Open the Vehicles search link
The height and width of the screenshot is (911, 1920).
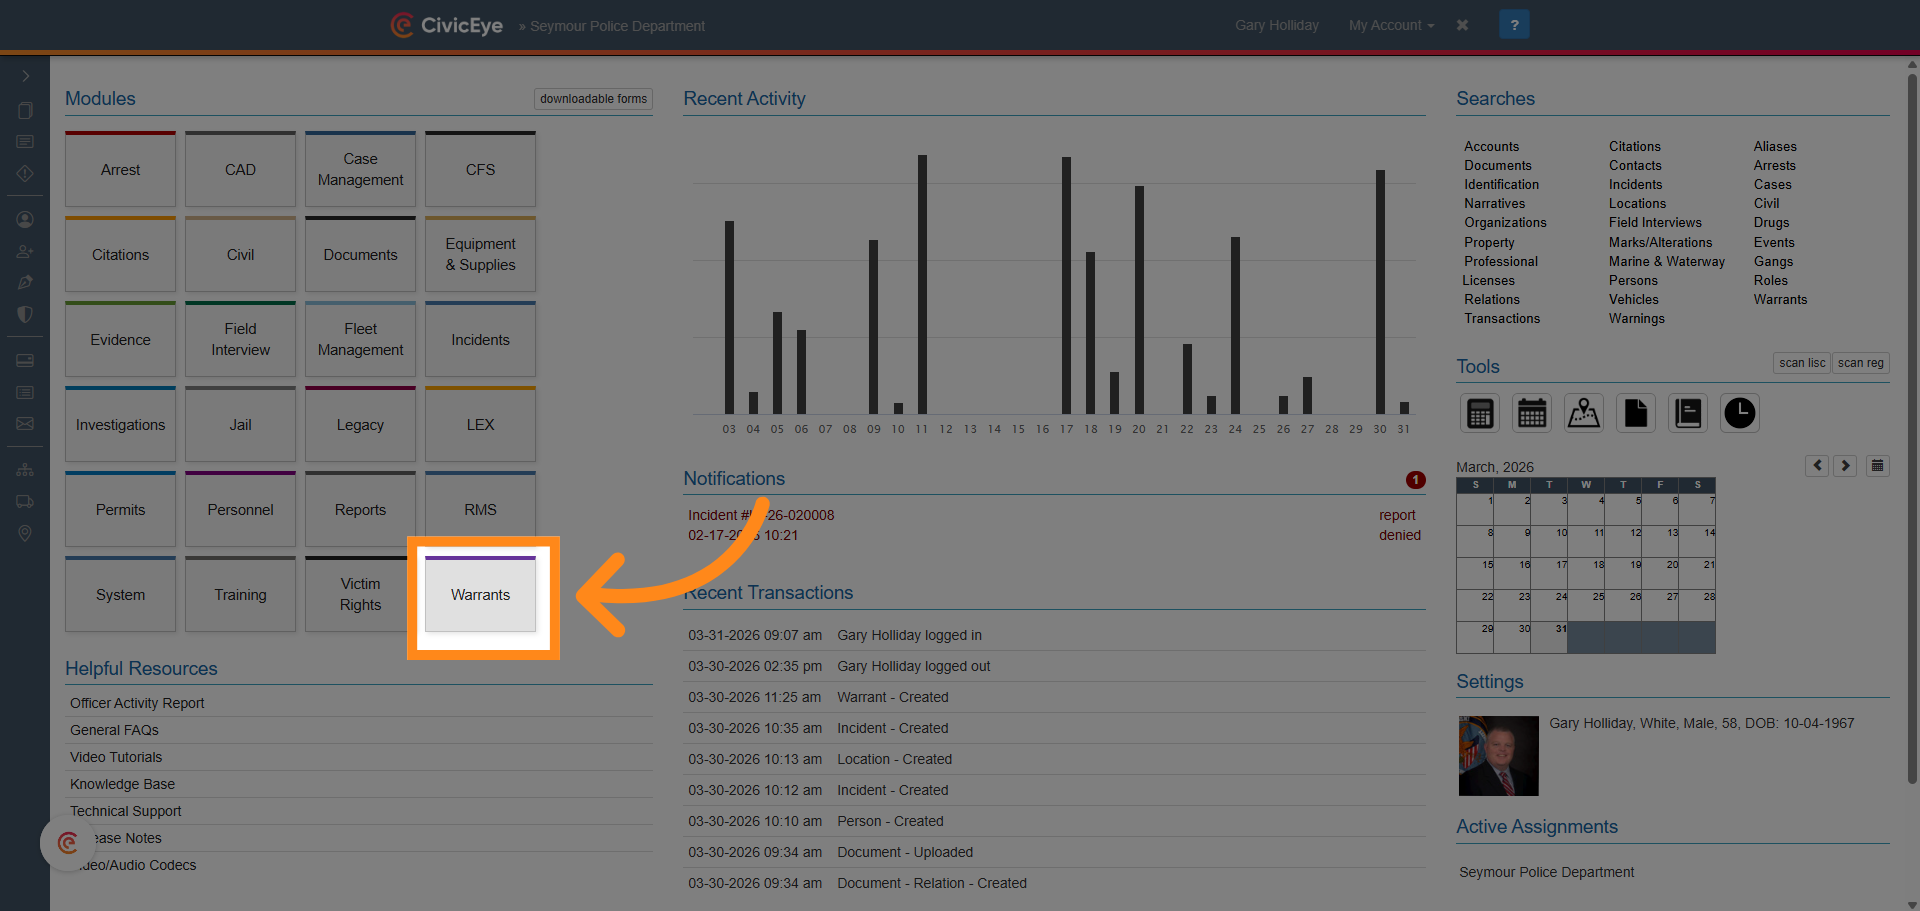pyautogui.click(x=1634, y=299)
